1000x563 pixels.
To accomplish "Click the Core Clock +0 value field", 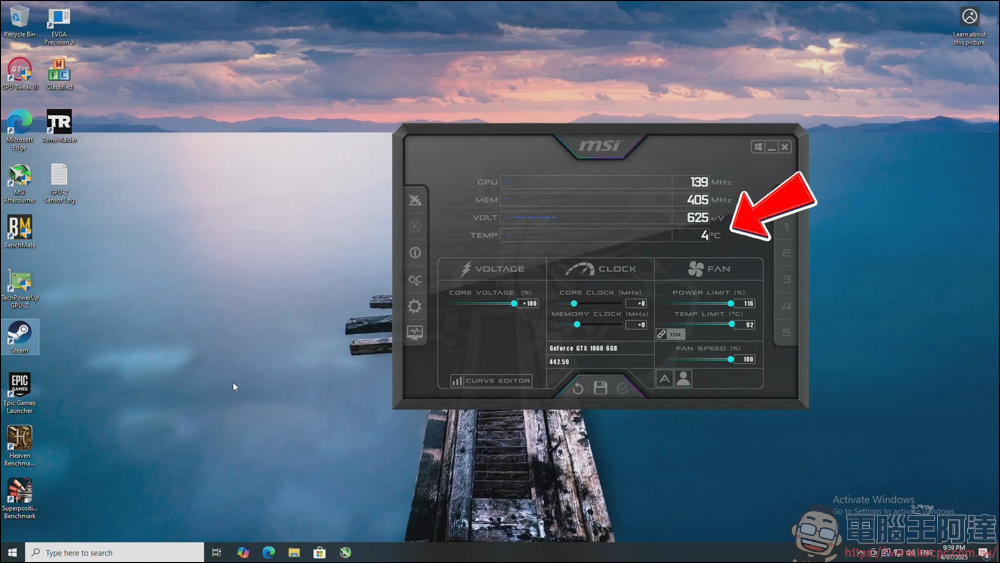I will pos(636,303).
